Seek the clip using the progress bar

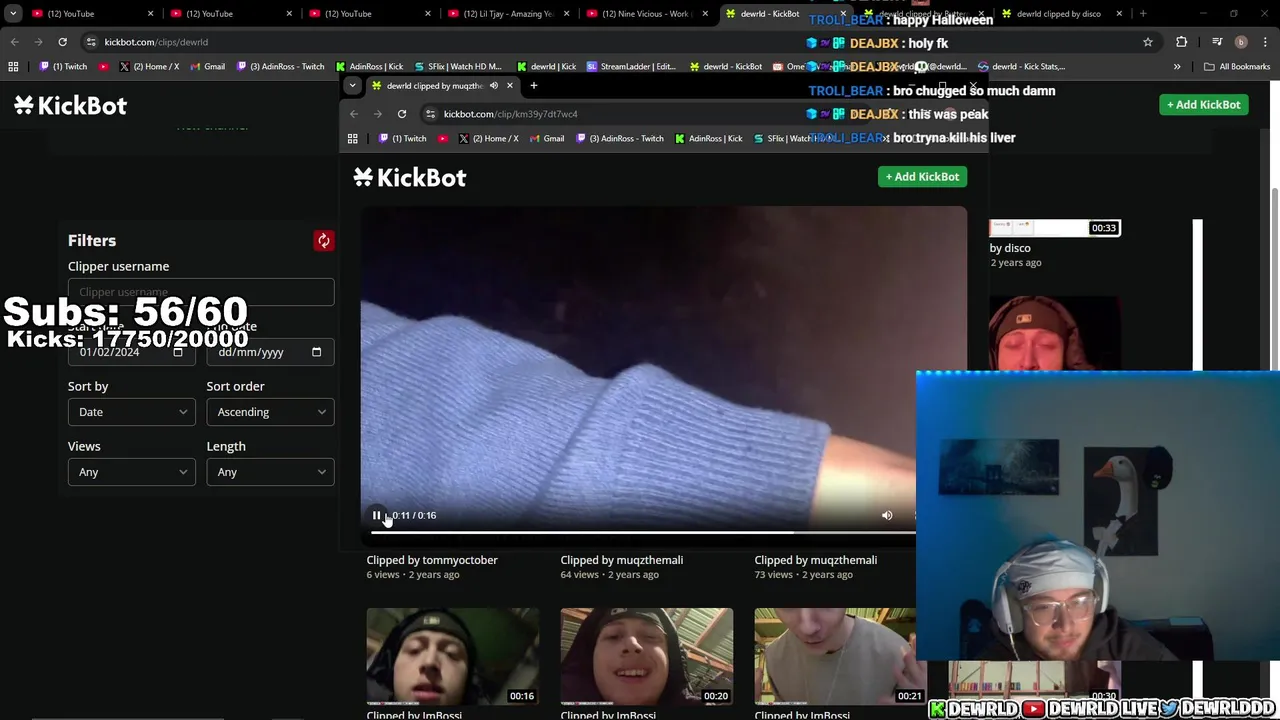pos(643,533)
